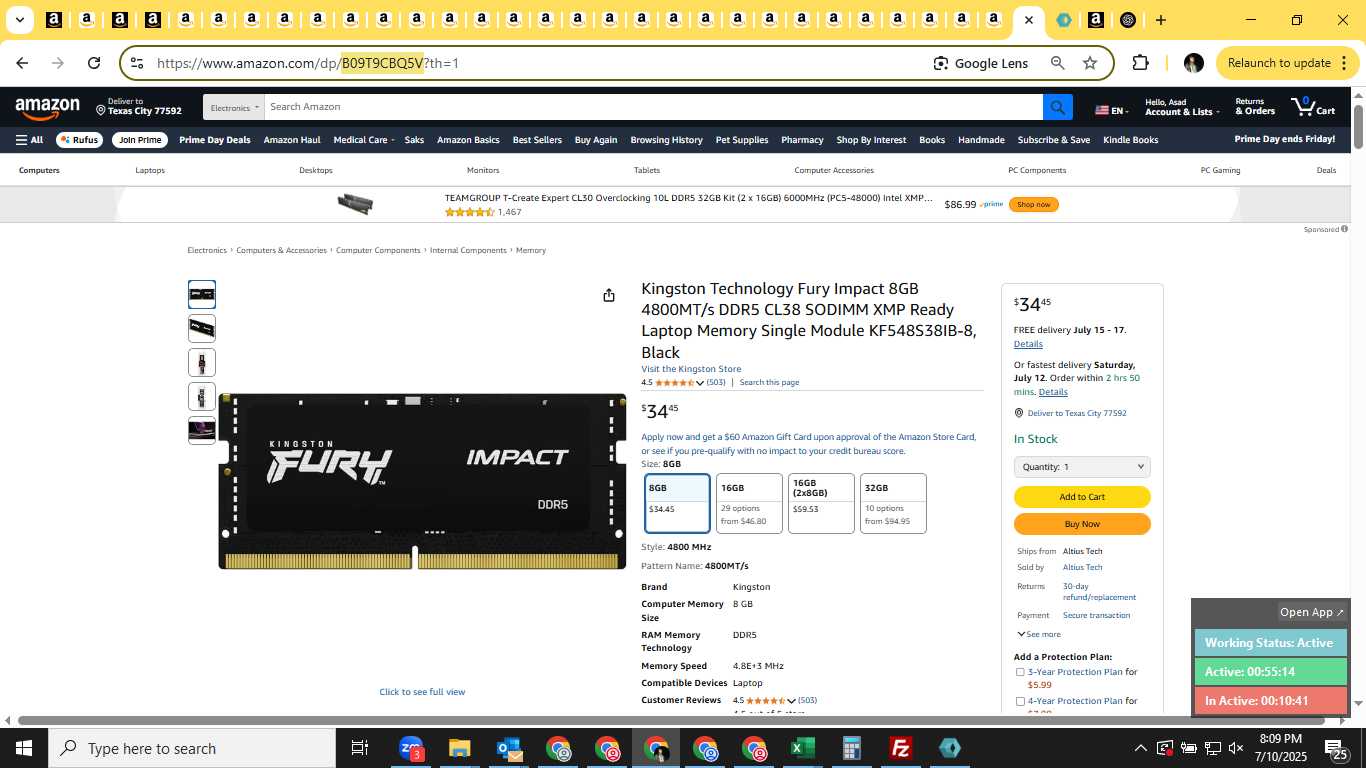Add the item to cart
The width and height of the screenshot is (1366, 768).
1082,497
